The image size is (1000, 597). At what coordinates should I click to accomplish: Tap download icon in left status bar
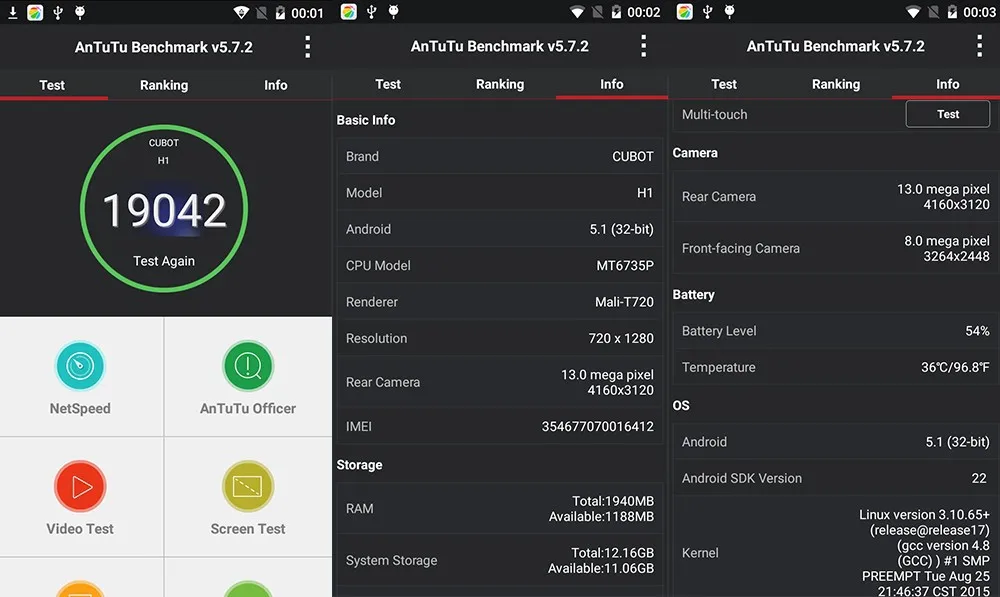[x=13, y=12]
